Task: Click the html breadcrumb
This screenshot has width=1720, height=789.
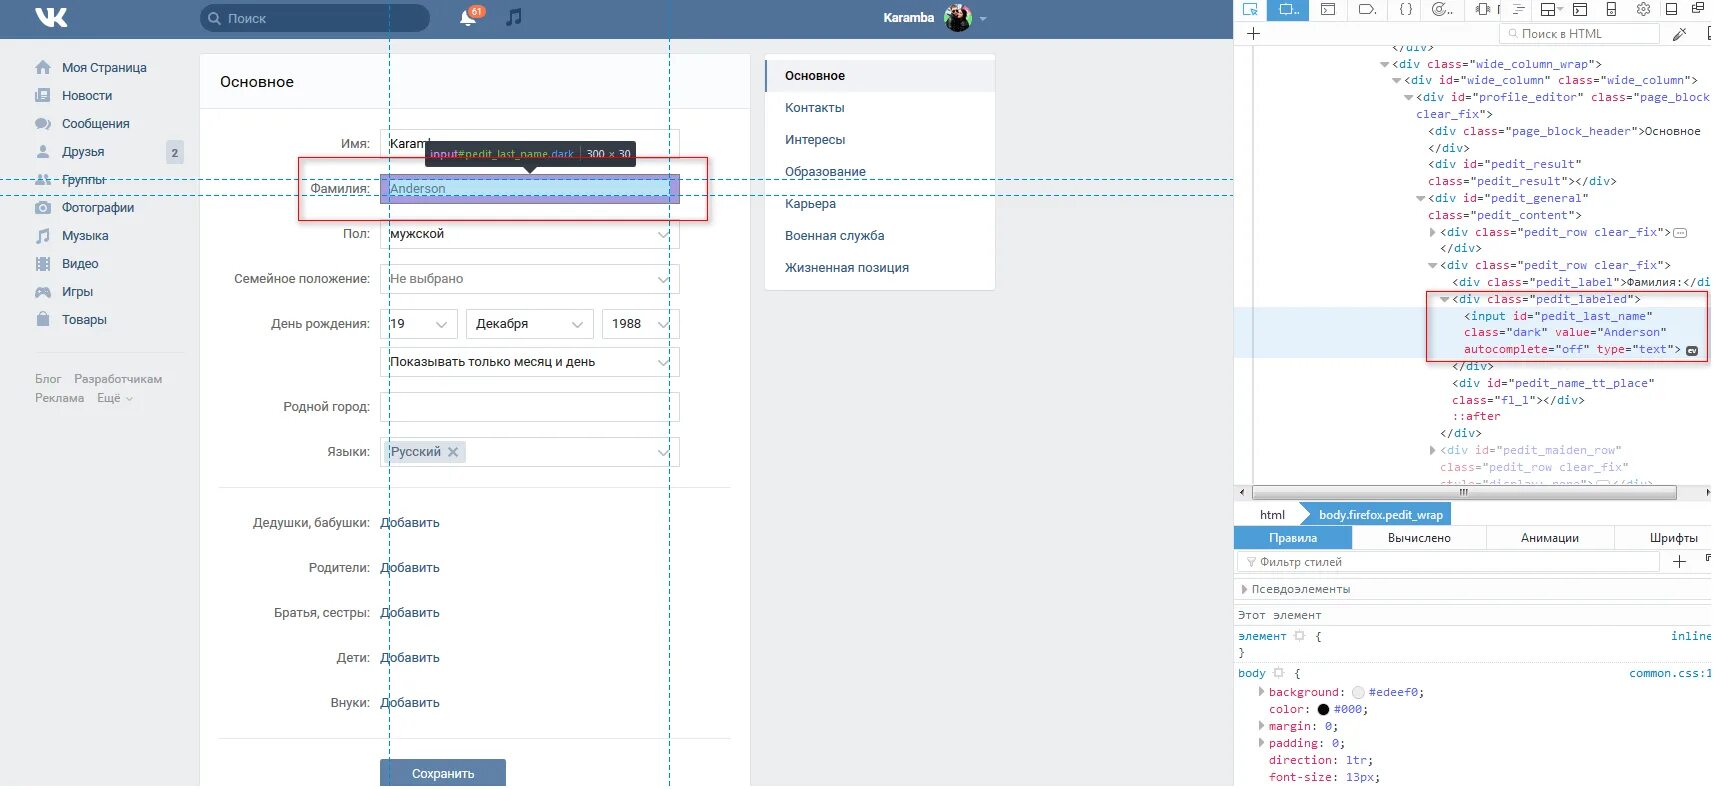Action: (1272, 515)
